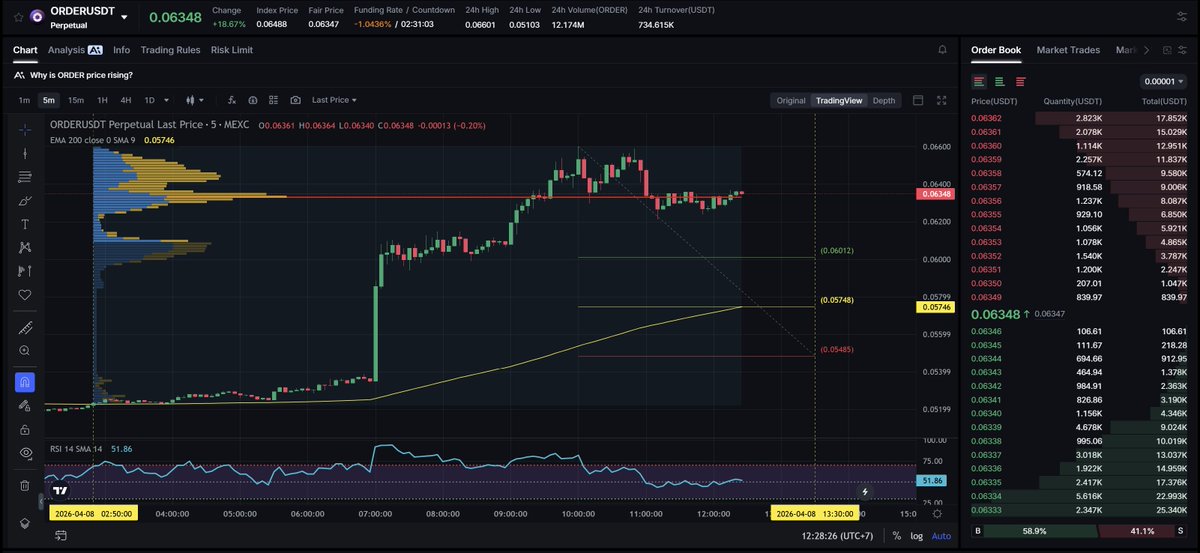Open the 0.00001 depth precision dropdown
Image resolution: width=1200 pixels, height=553 pixels.
tap(1162, 81)
